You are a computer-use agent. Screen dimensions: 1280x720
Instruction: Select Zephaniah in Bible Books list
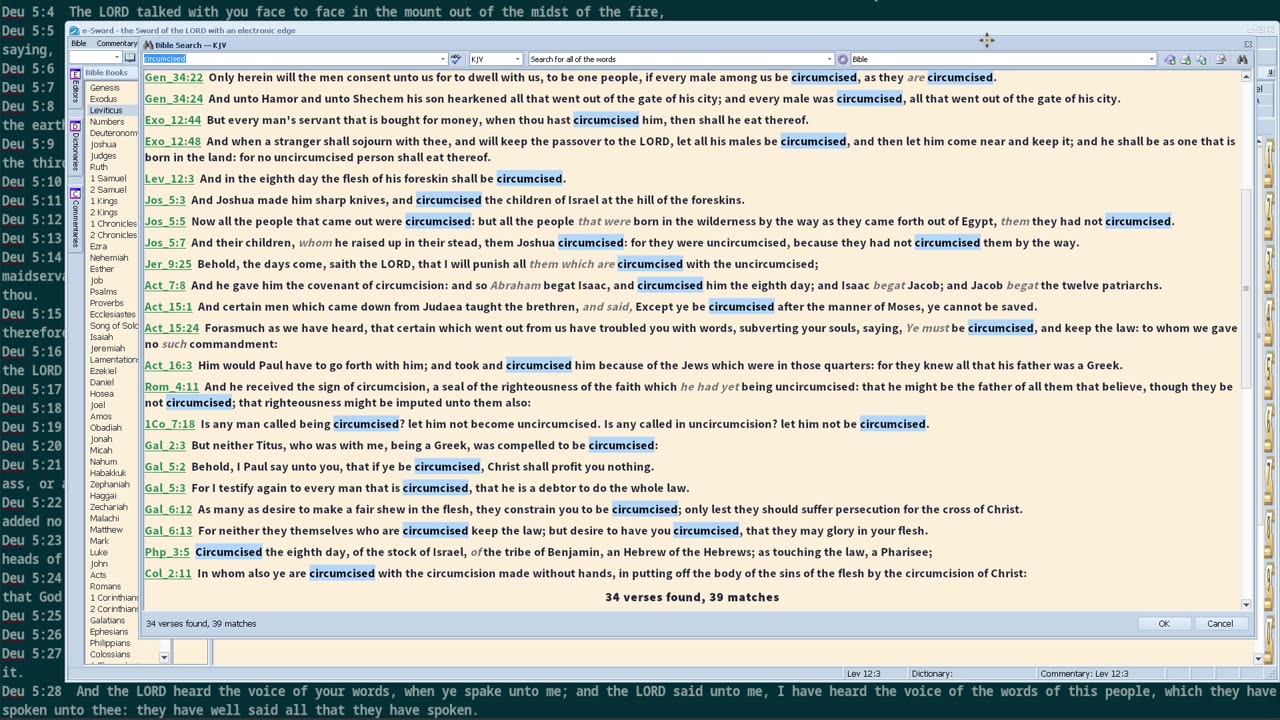109,485
